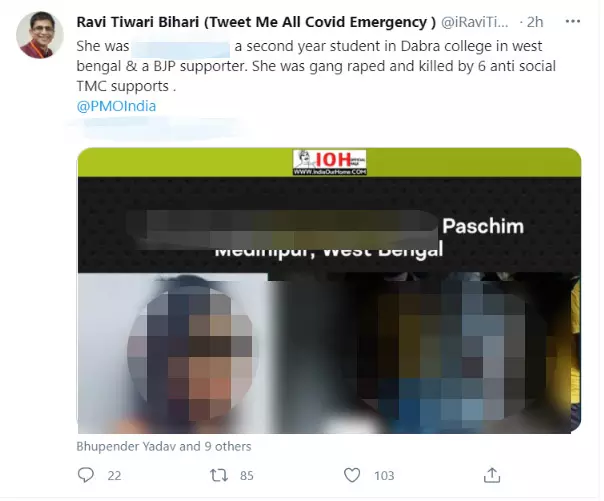Click the 85 retweets count

pyautogui.click(x=247, y=476)
